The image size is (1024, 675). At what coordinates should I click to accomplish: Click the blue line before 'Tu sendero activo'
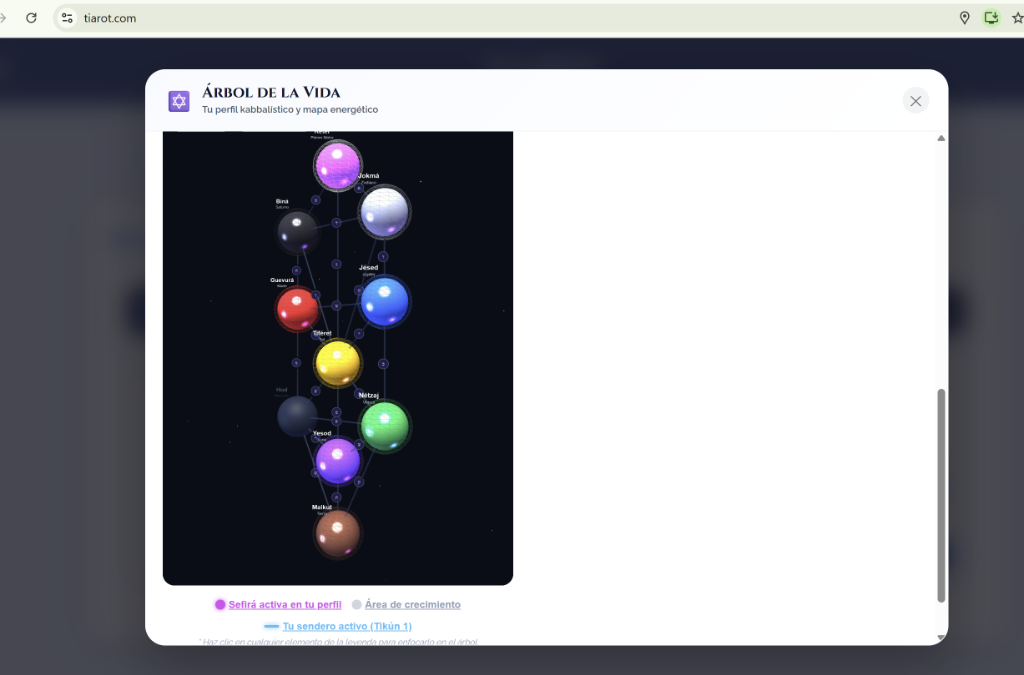[x=271, y=626]
